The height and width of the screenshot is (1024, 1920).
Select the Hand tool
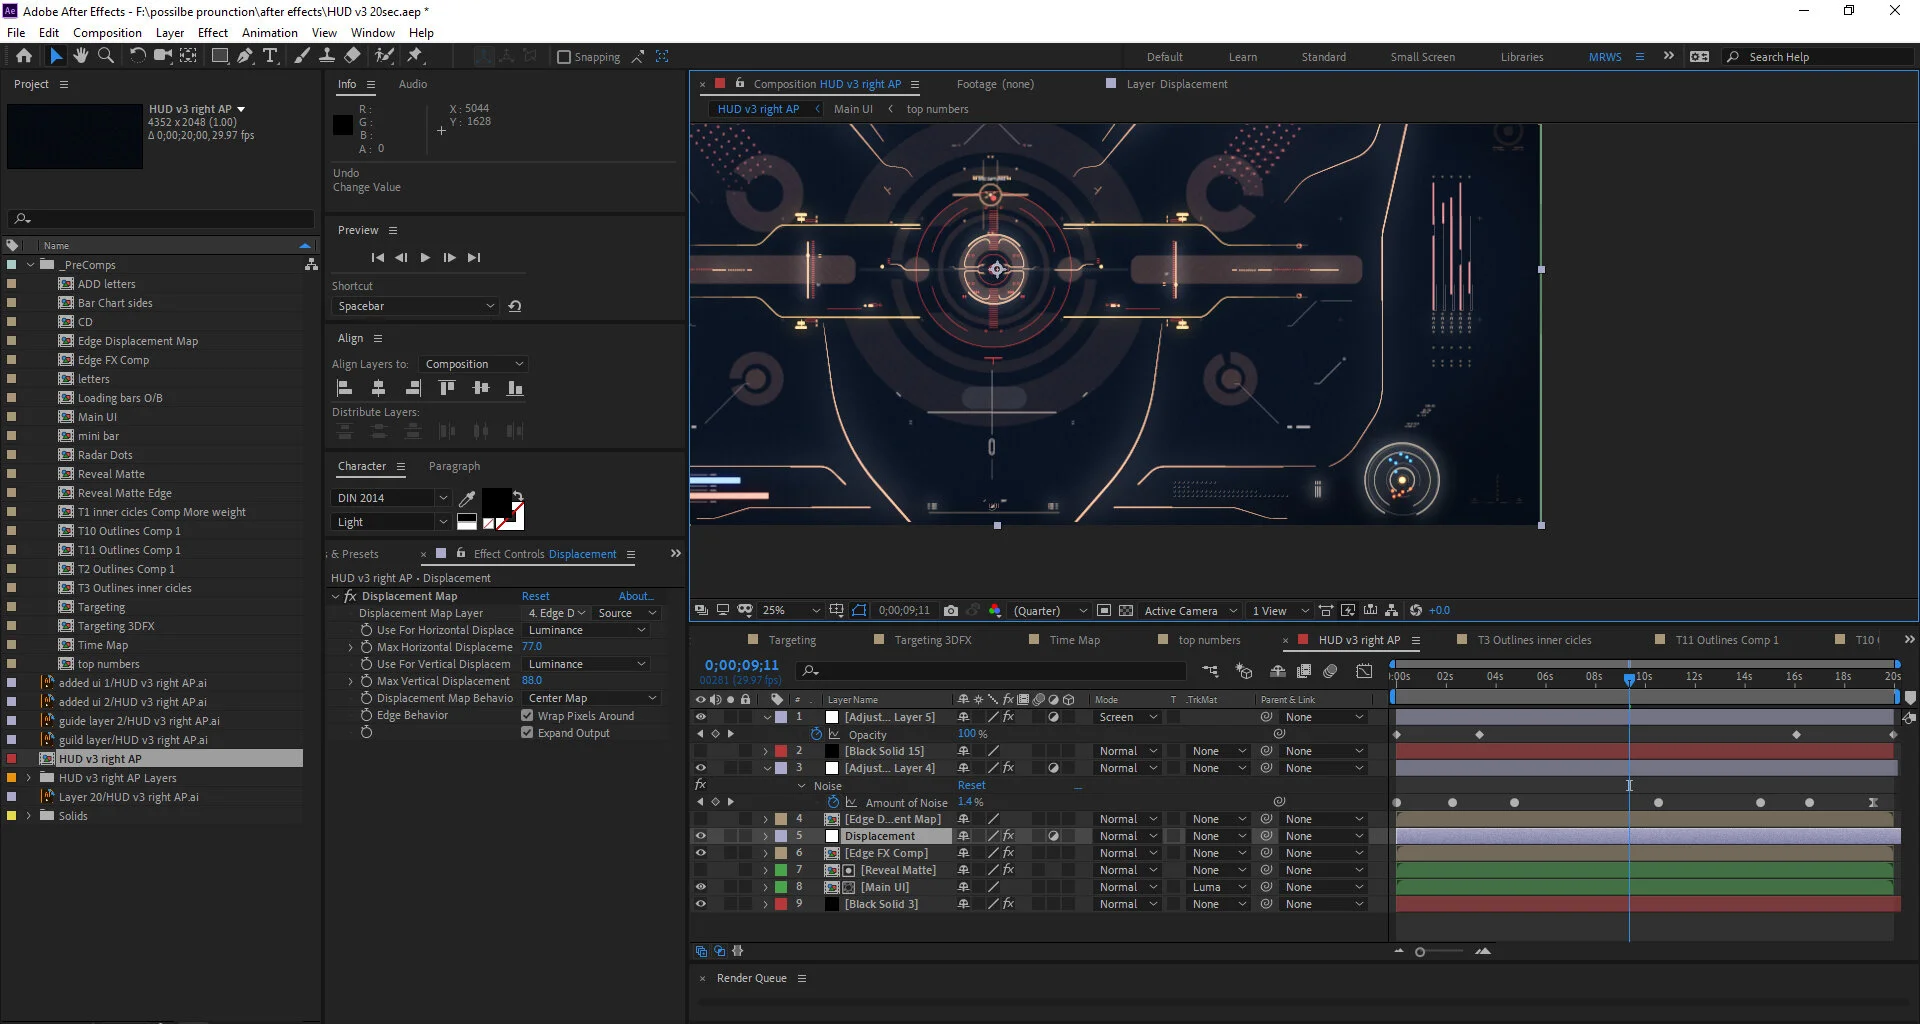[x=81, y=56]
